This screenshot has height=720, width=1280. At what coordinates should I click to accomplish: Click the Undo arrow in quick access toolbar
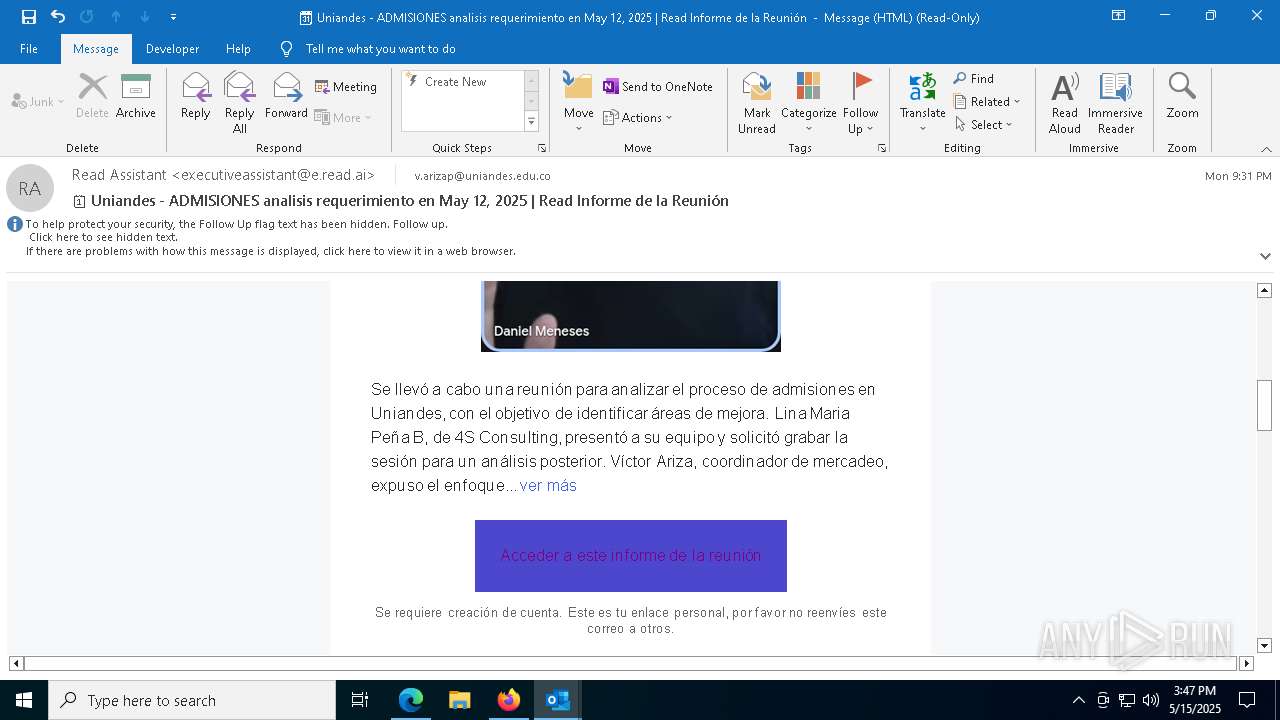tap(58, 17)
